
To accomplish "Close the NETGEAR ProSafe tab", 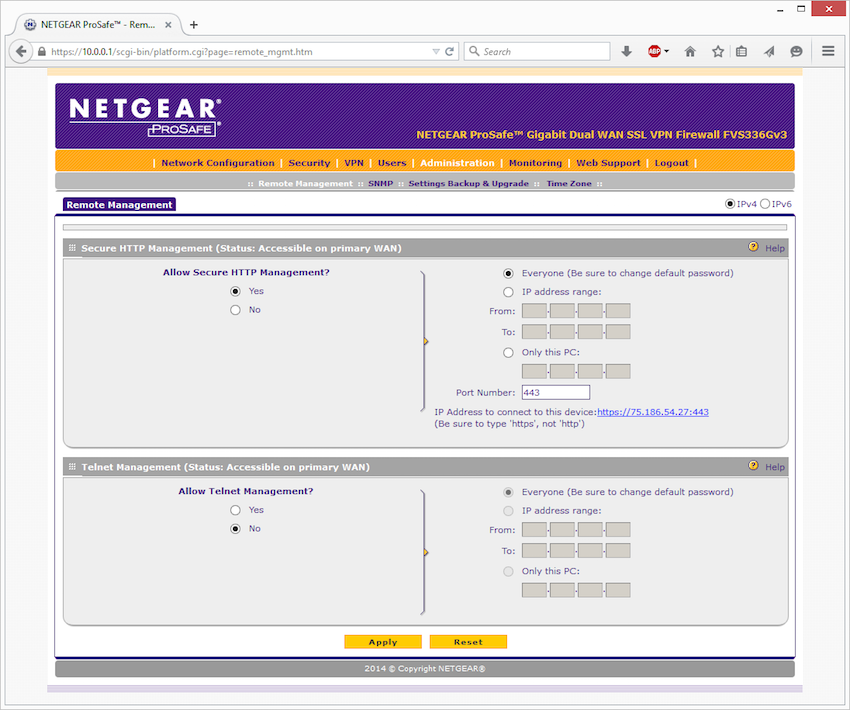I will (168, 24).
